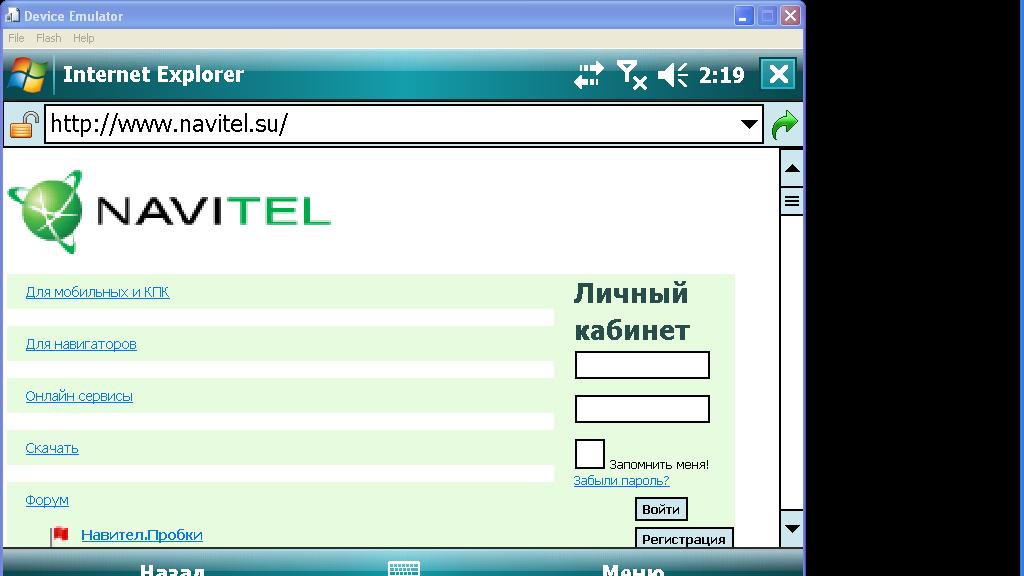Enable the Запомнить меня checkbox
Viewport: 1024px width, 576px height.
tap(590, 454)
